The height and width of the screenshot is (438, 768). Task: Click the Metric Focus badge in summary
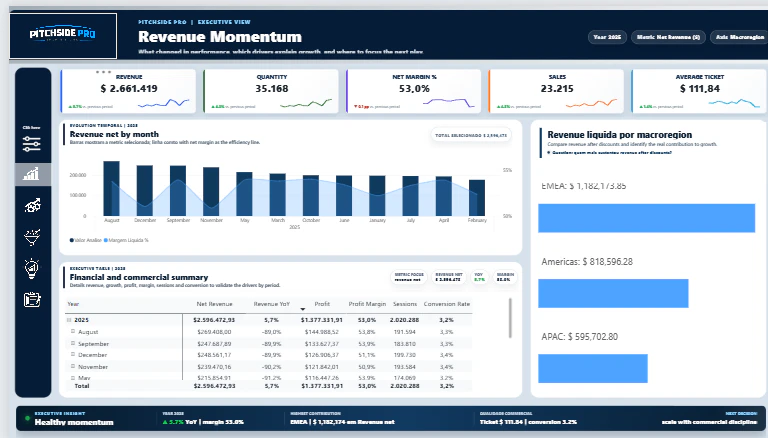coord(408,277)
